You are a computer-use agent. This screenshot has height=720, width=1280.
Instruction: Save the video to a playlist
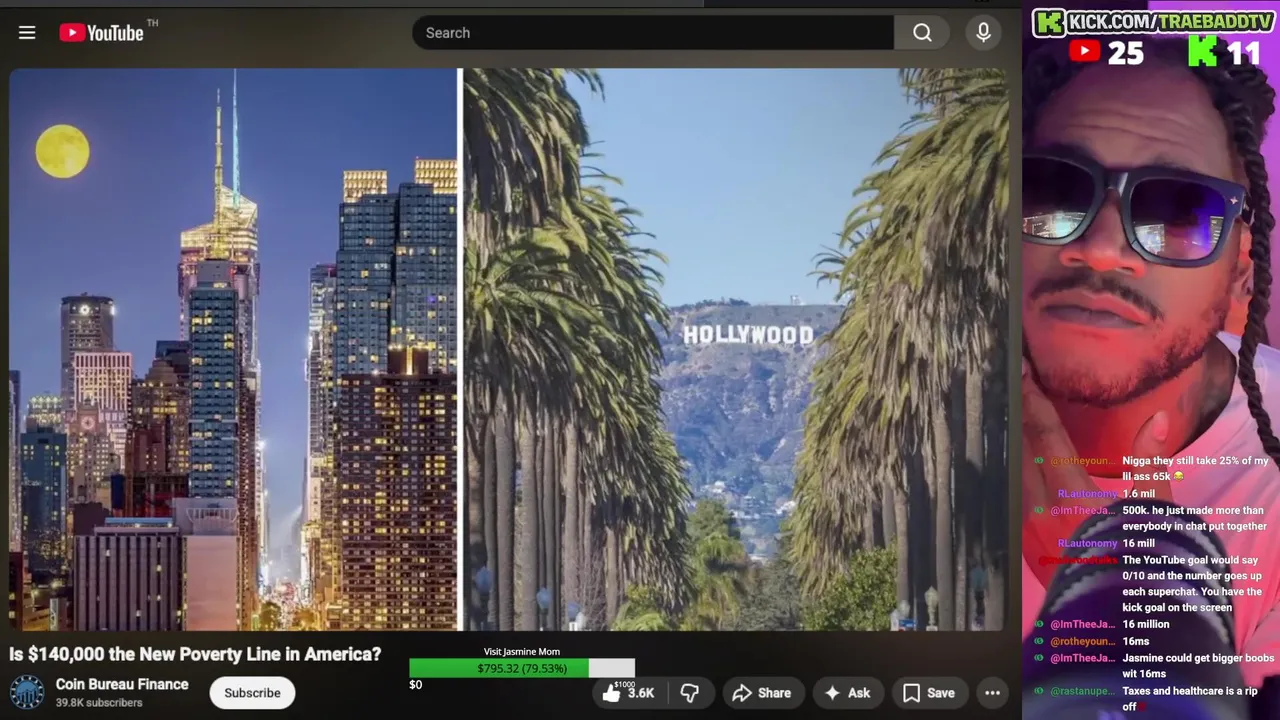(x=929, y=692)
